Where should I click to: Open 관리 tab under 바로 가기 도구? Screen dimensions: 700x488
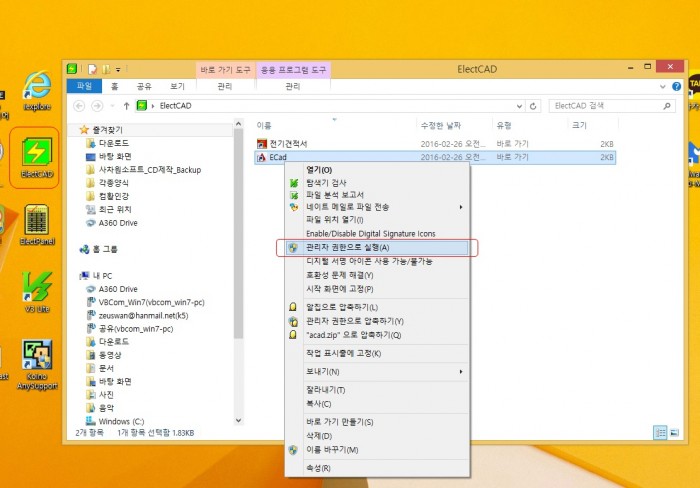(225, 86)
